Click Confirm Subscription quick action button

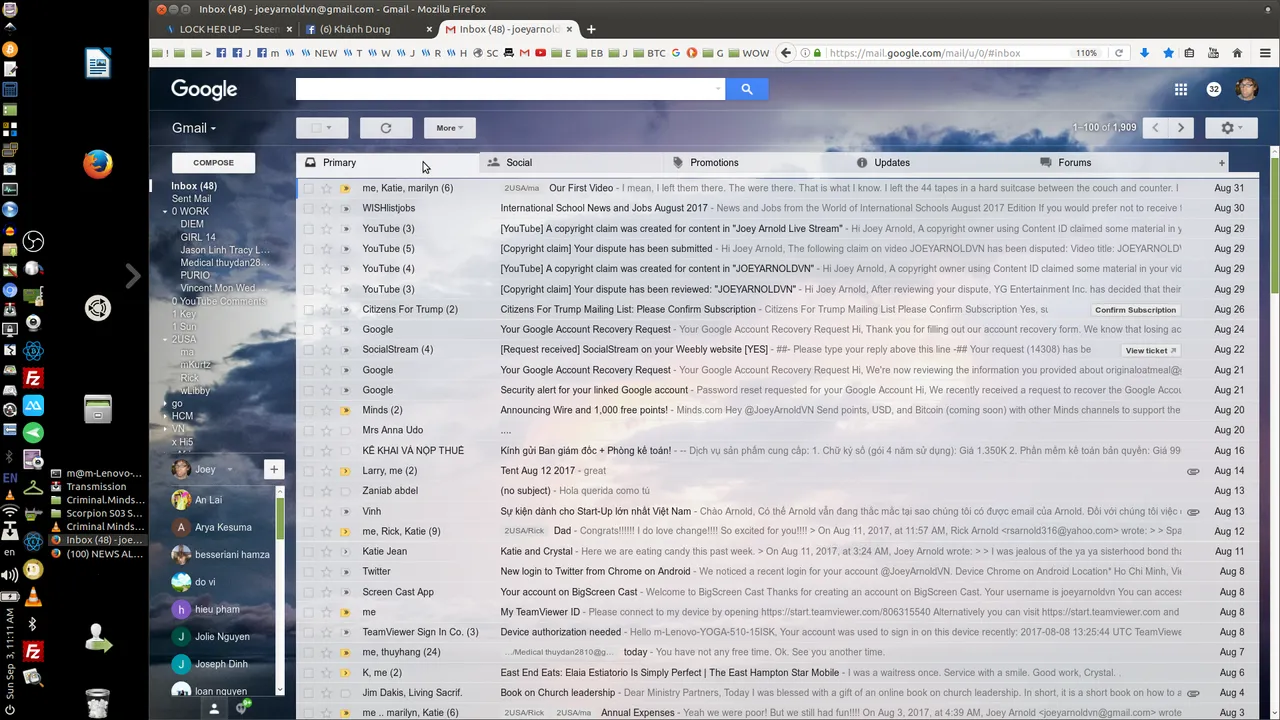1135,310
